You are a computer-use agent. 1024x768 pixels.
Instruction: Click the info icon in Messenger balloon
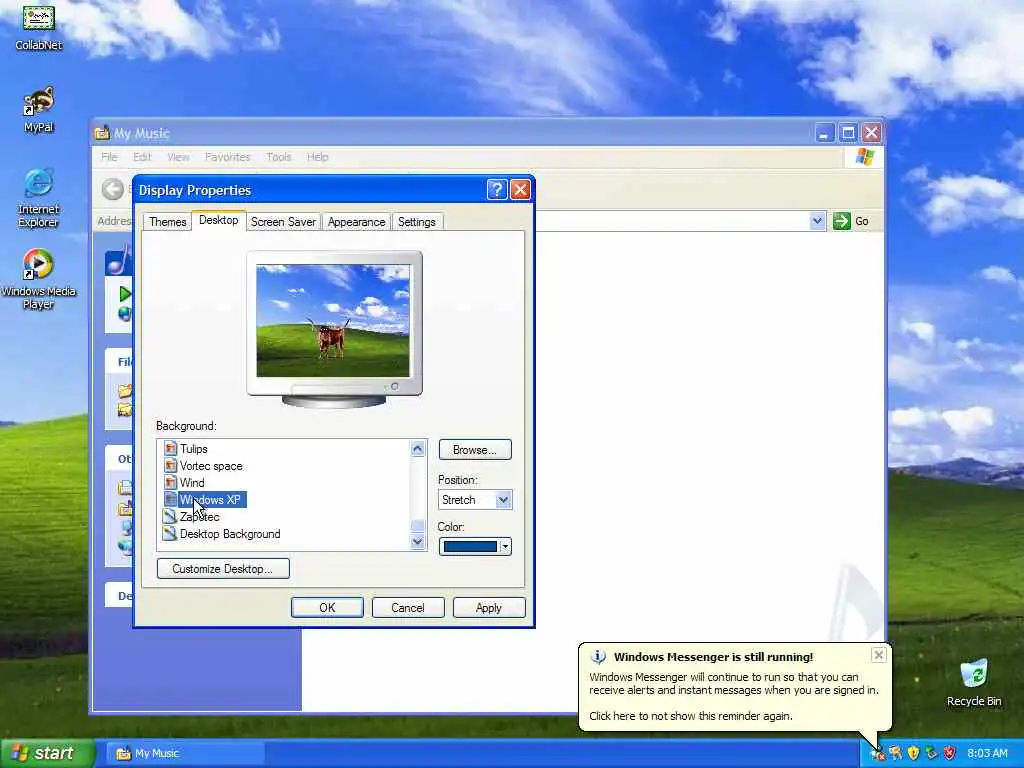(598, 657)
